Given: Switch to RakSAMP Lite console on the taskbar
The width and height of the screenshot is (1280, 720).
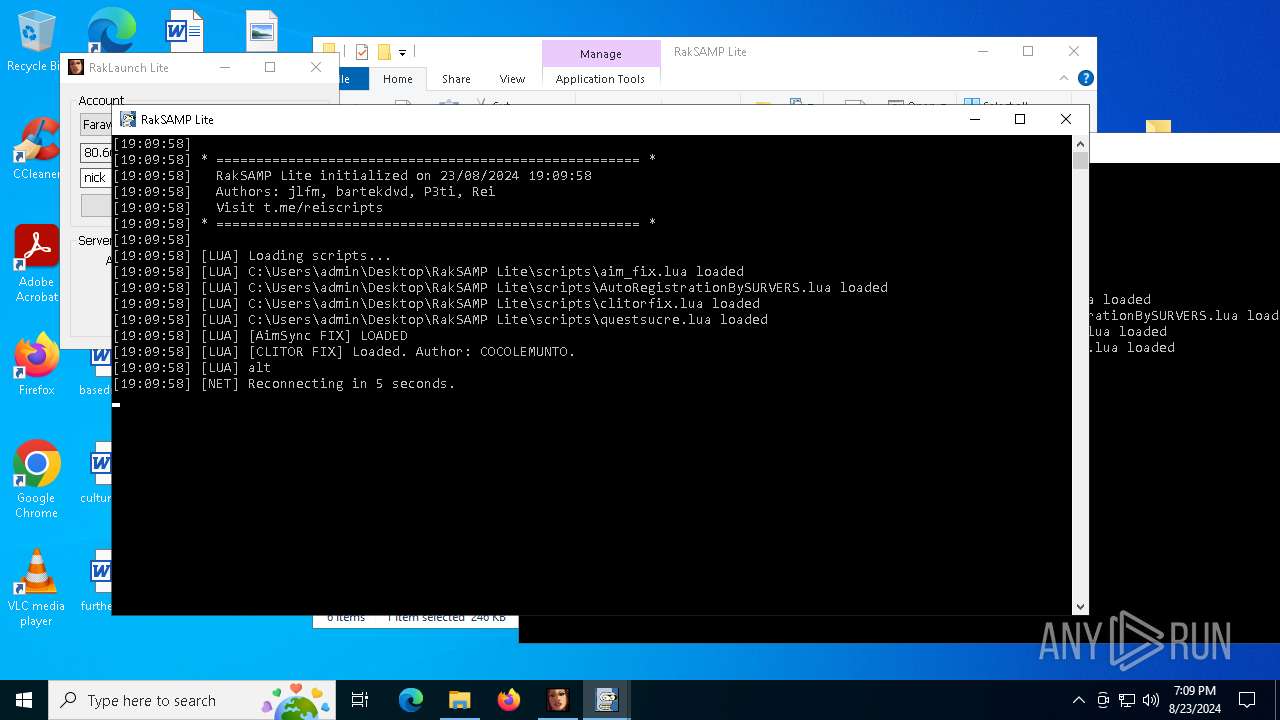Looking at the screenshot, I should pyautogui.click(x=606, y=700).
